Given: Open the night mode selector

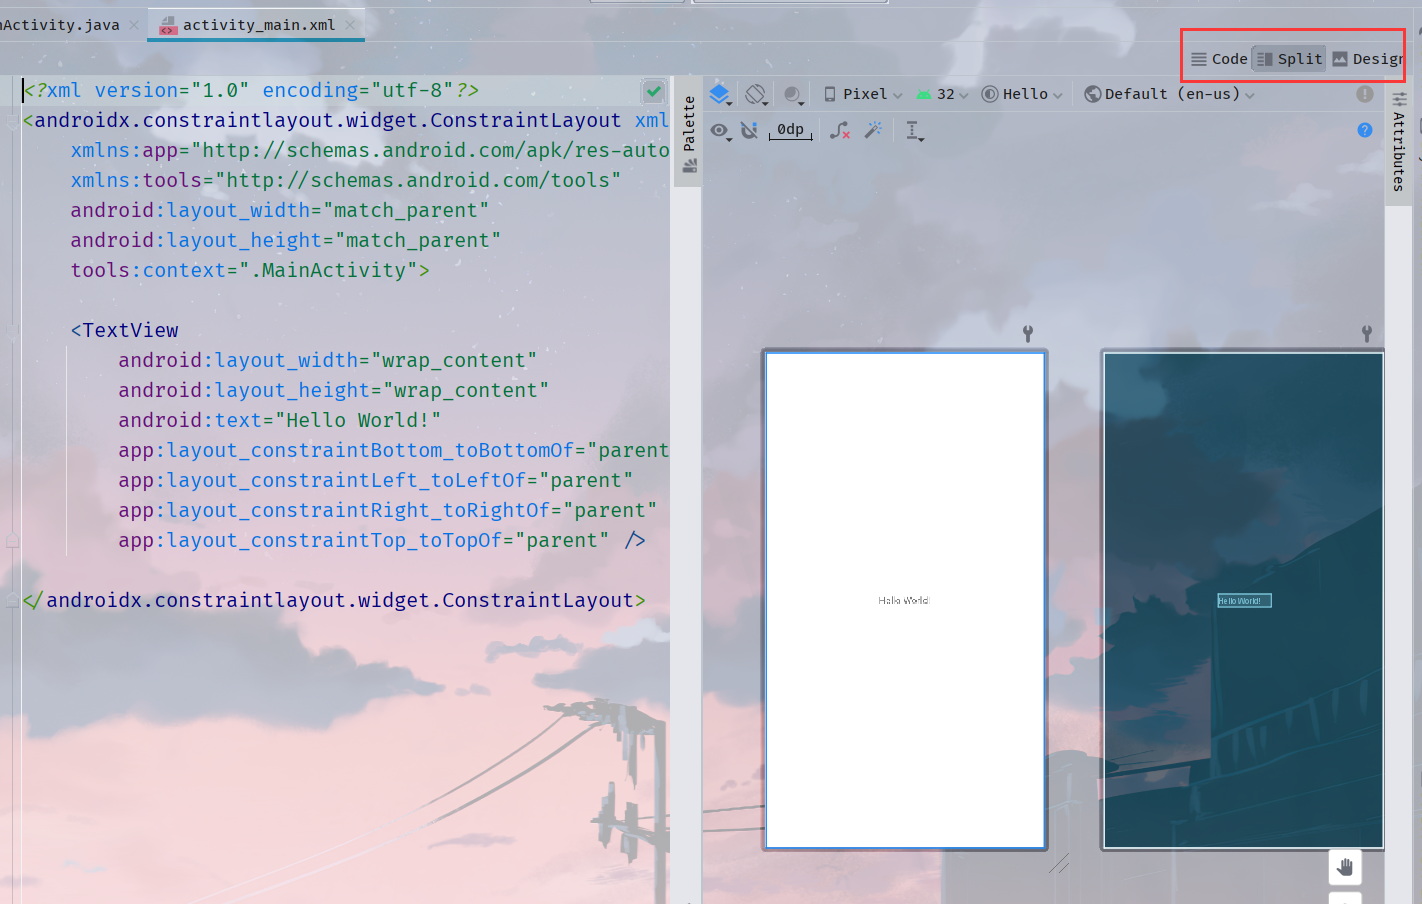Looking at the screenshot, I should (793, 94).
